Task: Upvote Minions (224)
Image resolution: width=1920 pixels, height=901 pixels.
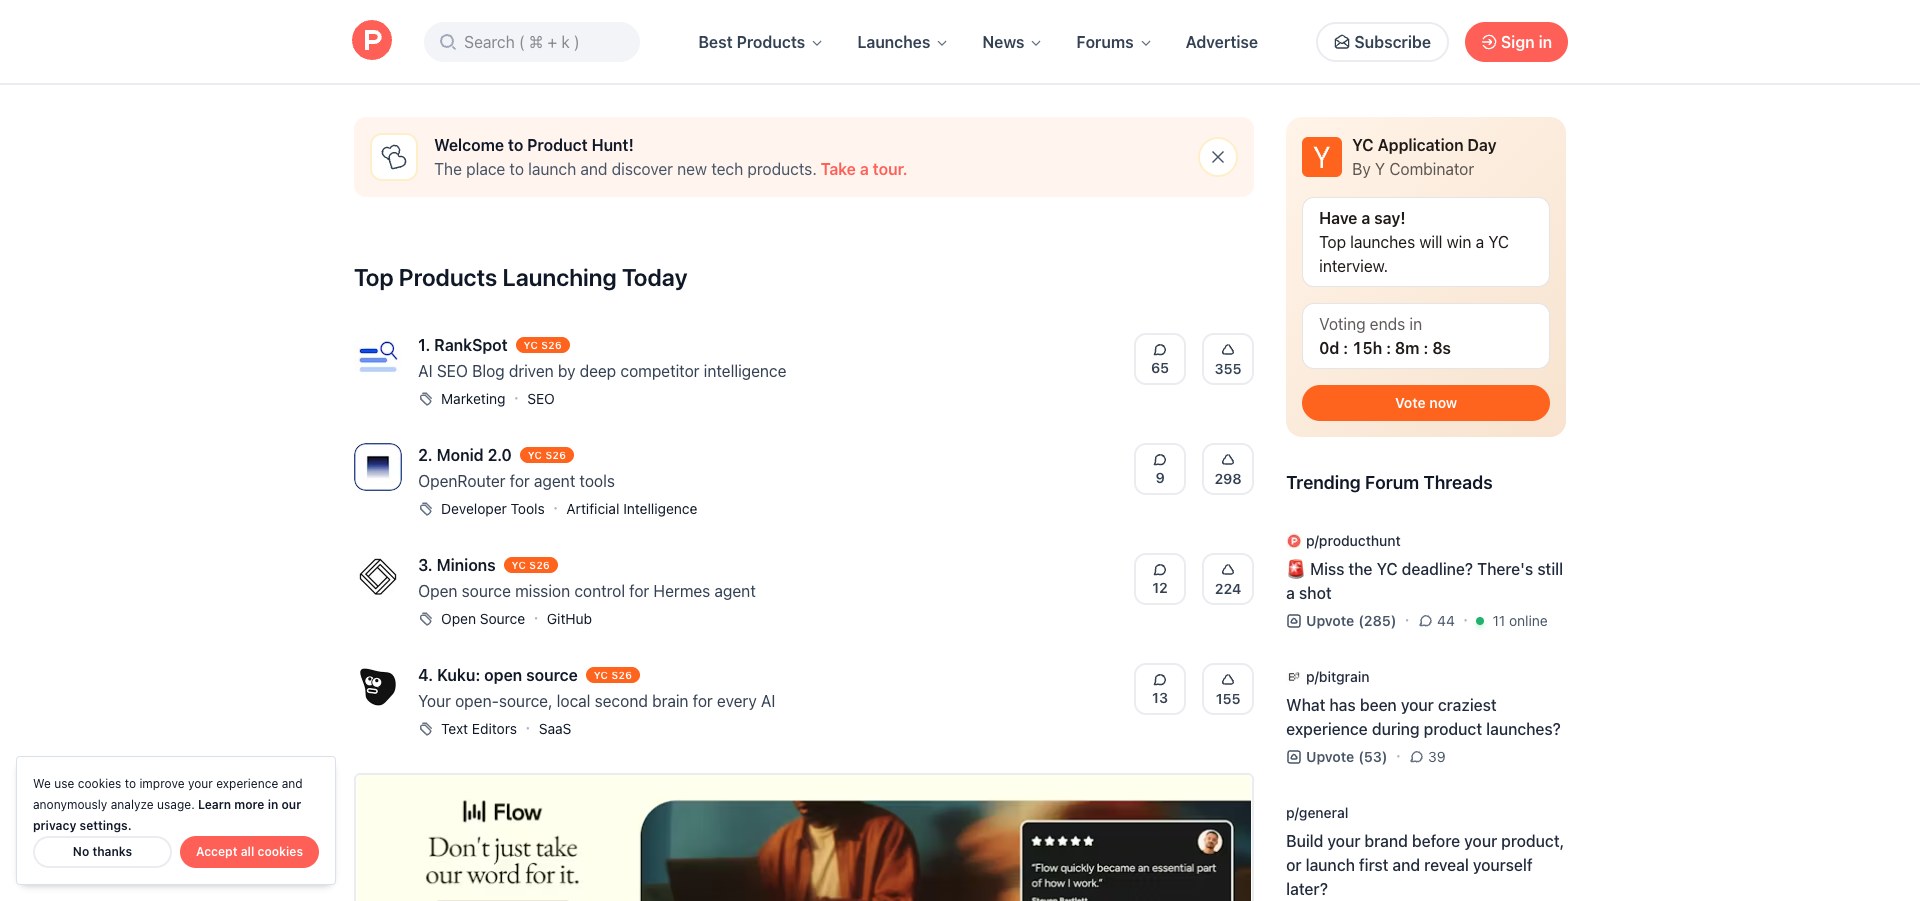Action: coord(1228,579)
